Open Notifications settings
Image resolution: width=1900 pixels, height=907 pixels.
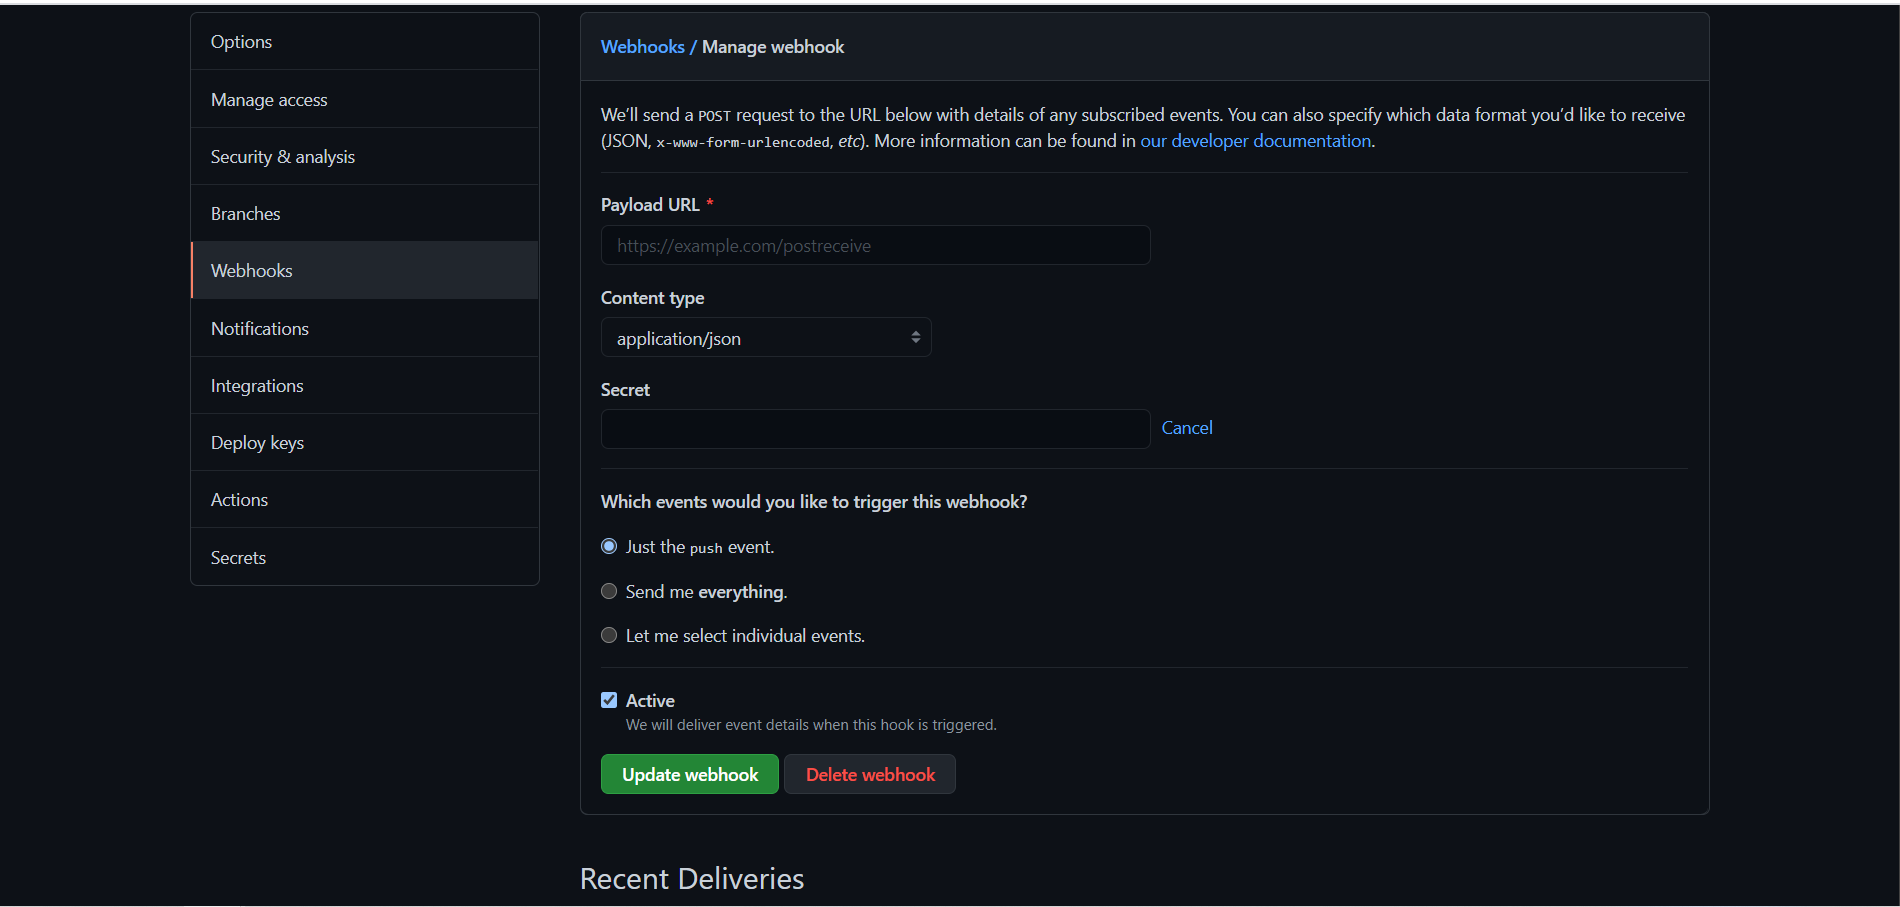coord(259,328)
